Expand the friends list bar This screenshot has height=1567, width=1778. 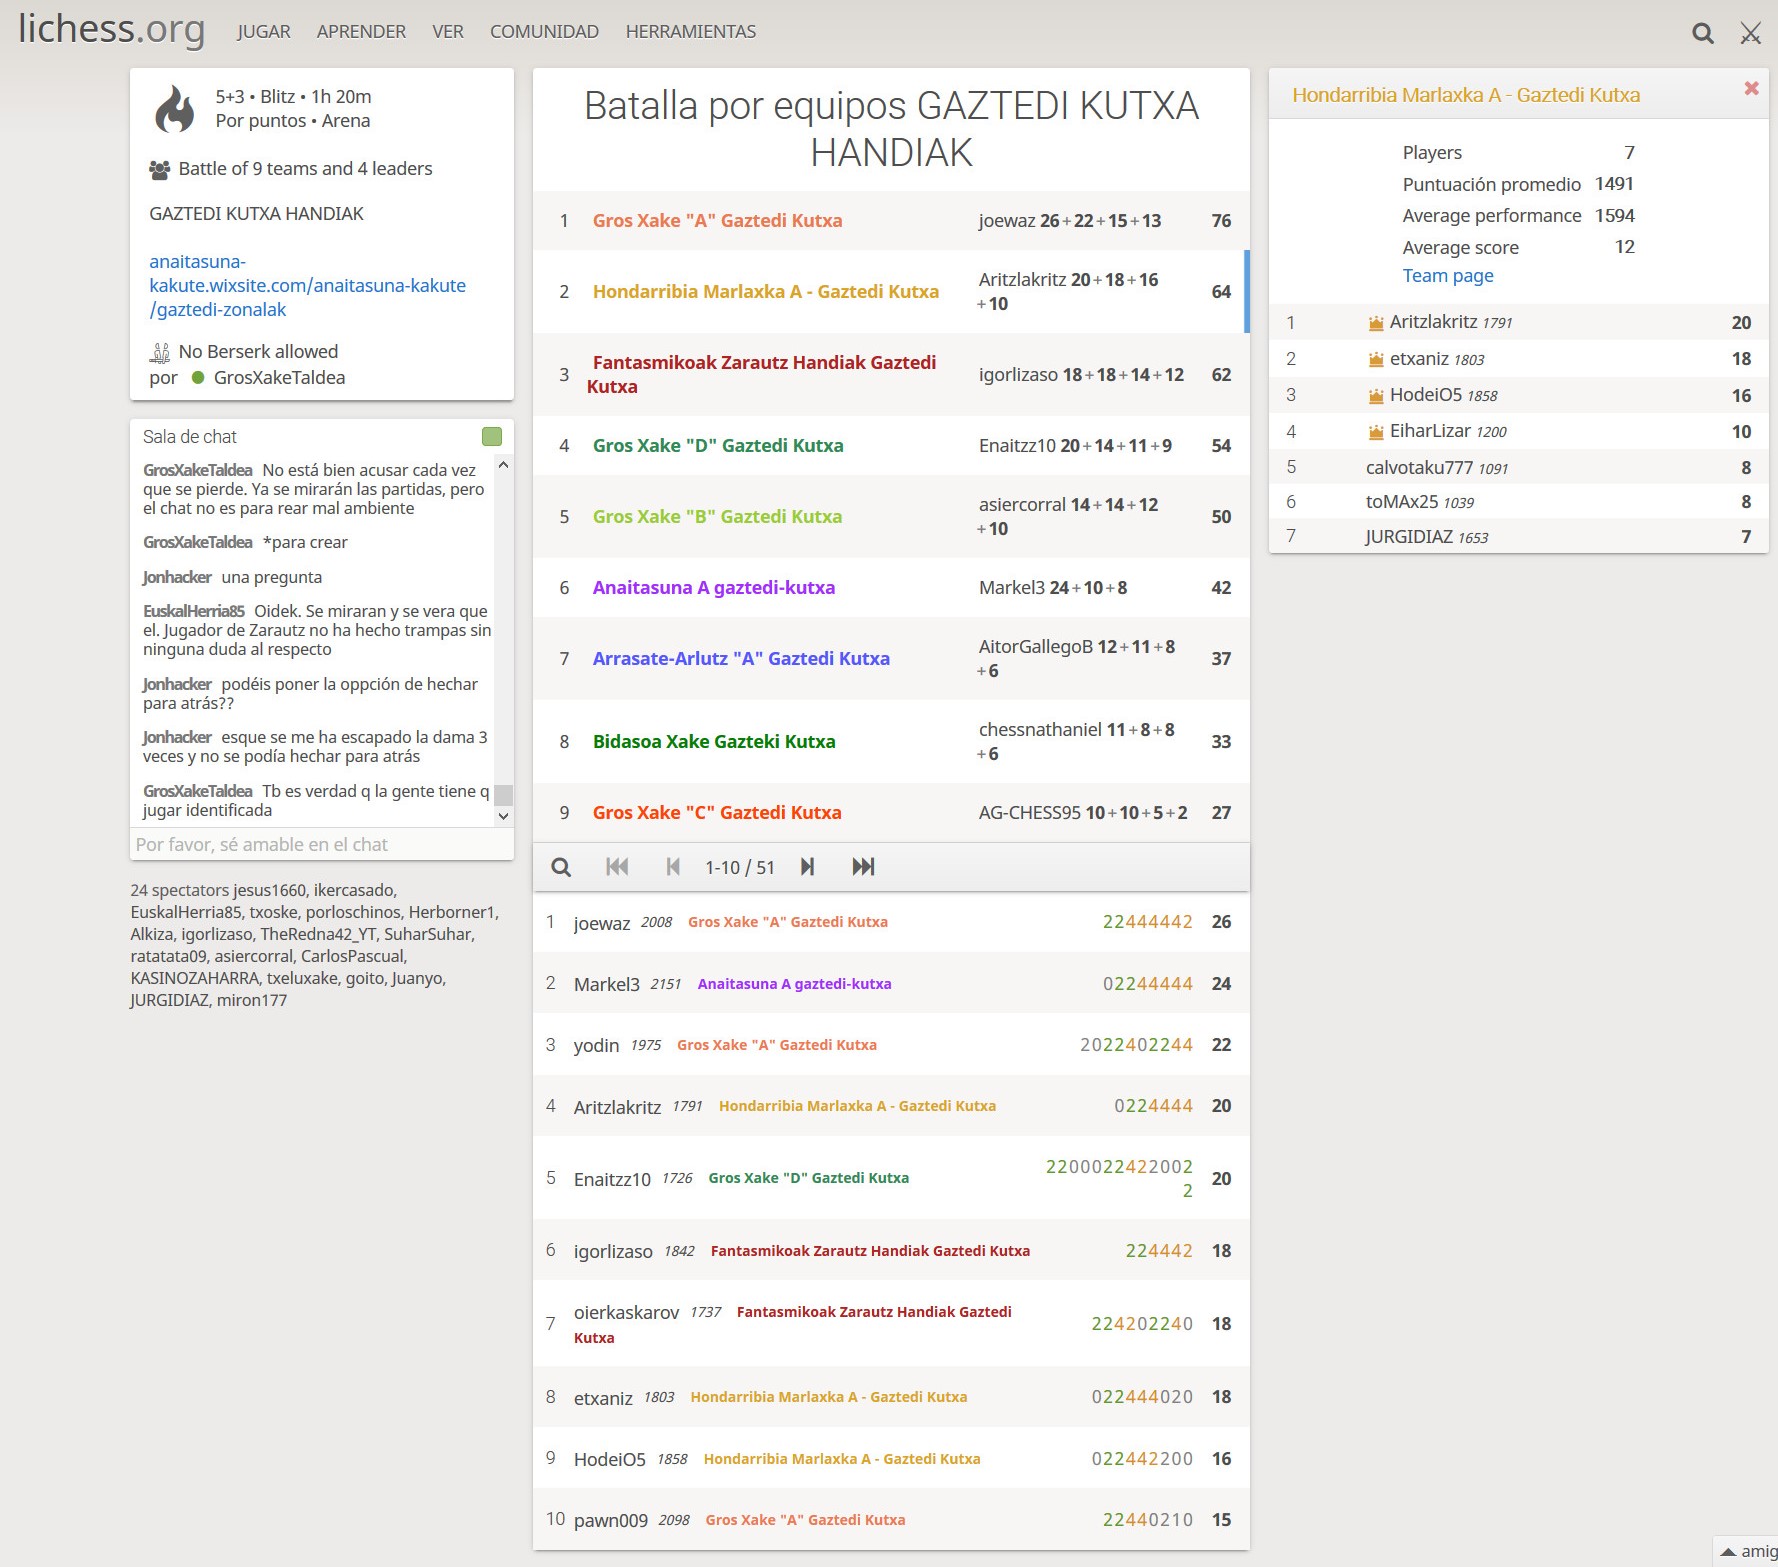(x=1746, y=1551)
